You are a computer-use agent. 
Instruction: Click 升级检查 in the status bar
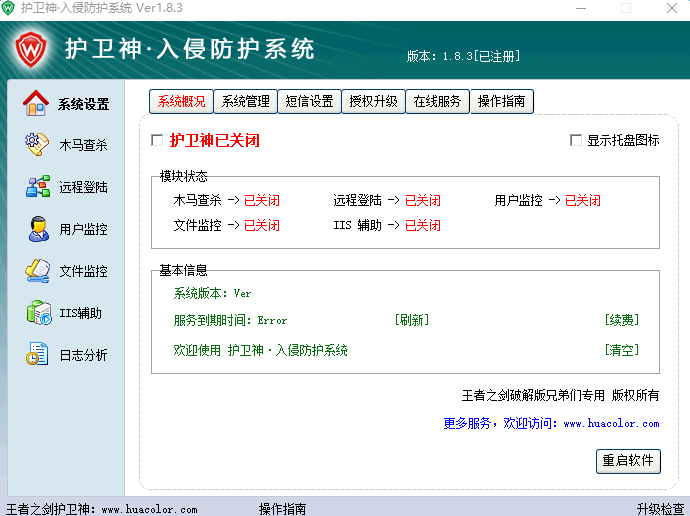tap(660, 509)
